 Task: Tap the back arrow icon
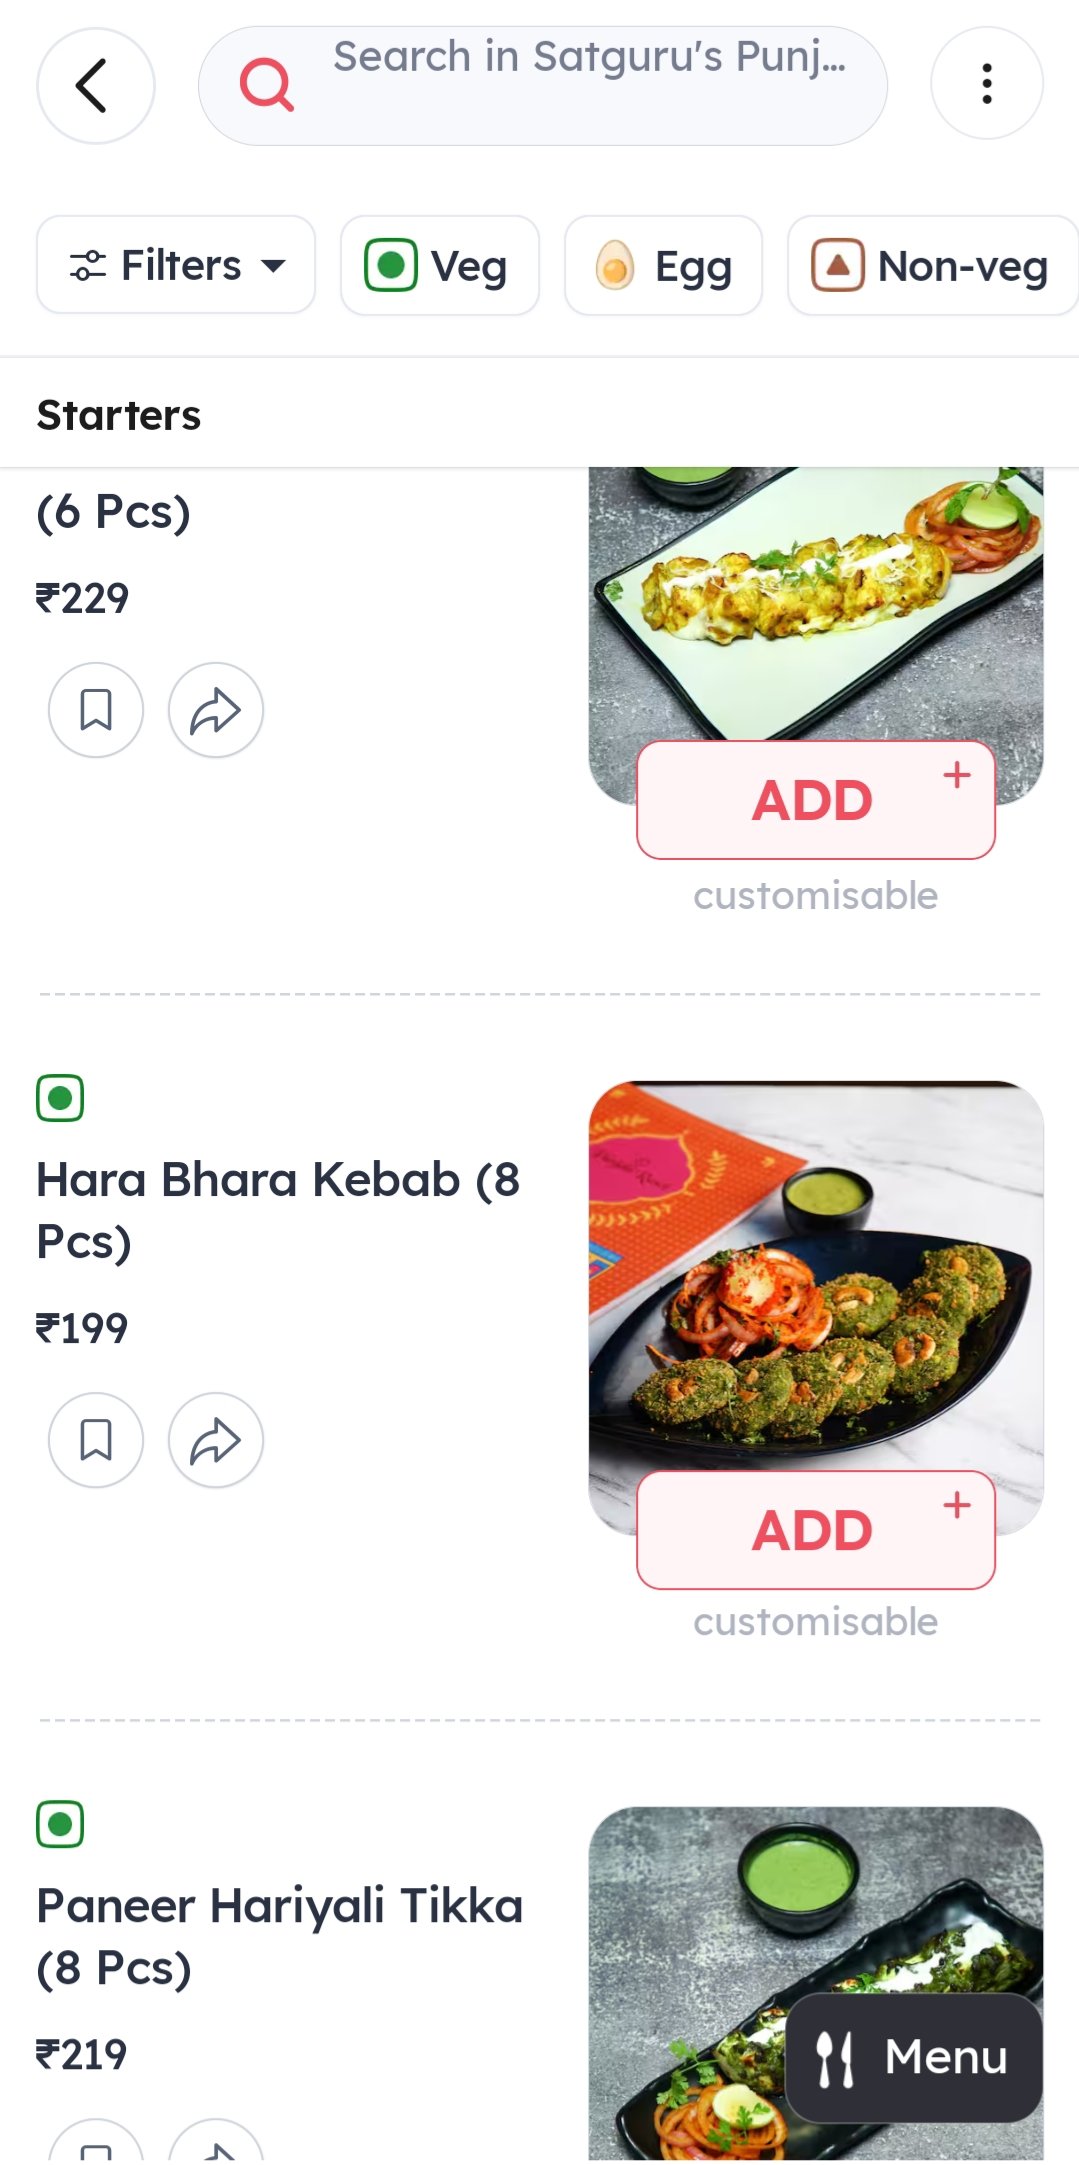95,85
